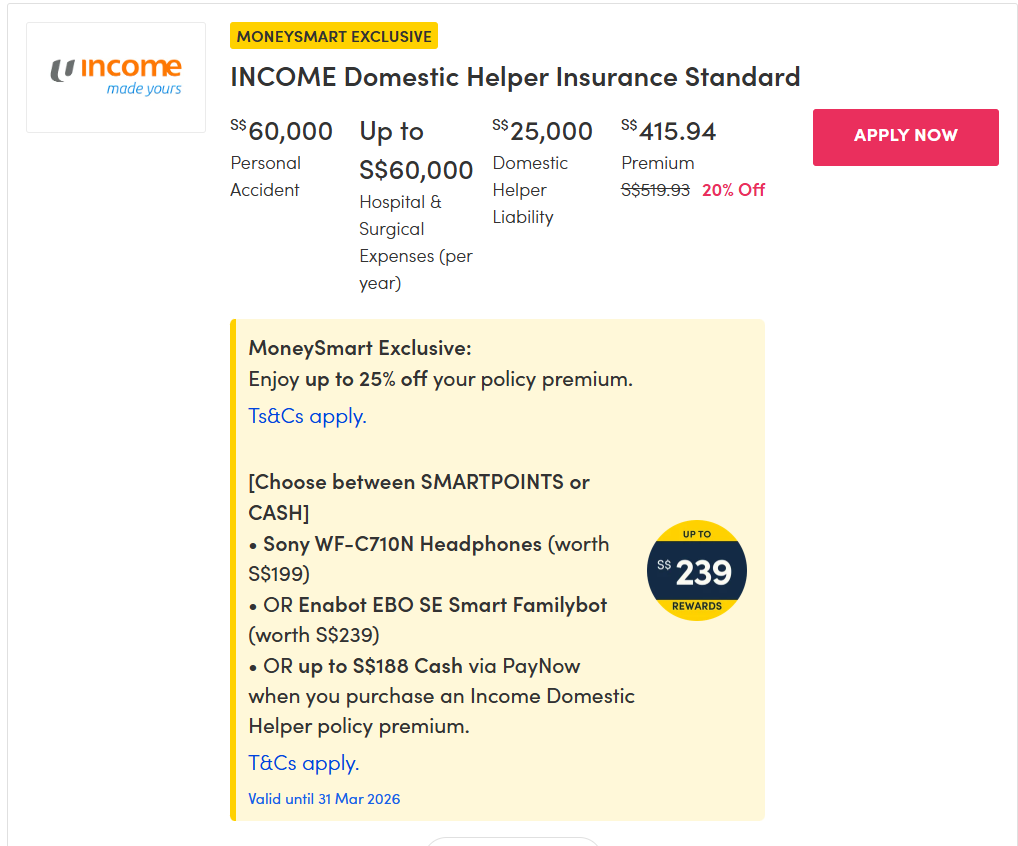Click the yellow MONEYSMART EXCLUSIVE tag
The height and width of the screenshot is (846, 1018).
coord(334,37)
